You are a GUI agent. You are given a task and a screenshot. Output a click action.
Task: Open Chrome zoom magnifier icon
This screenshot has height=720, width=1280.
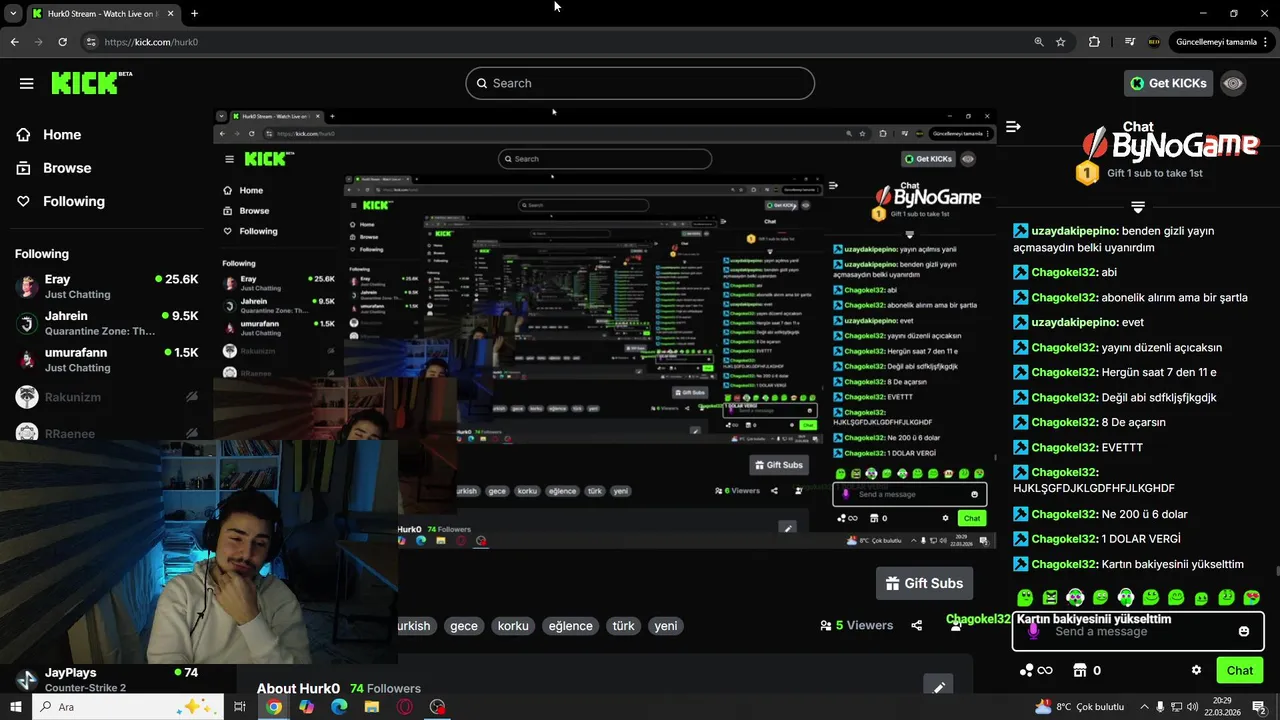1039,42
